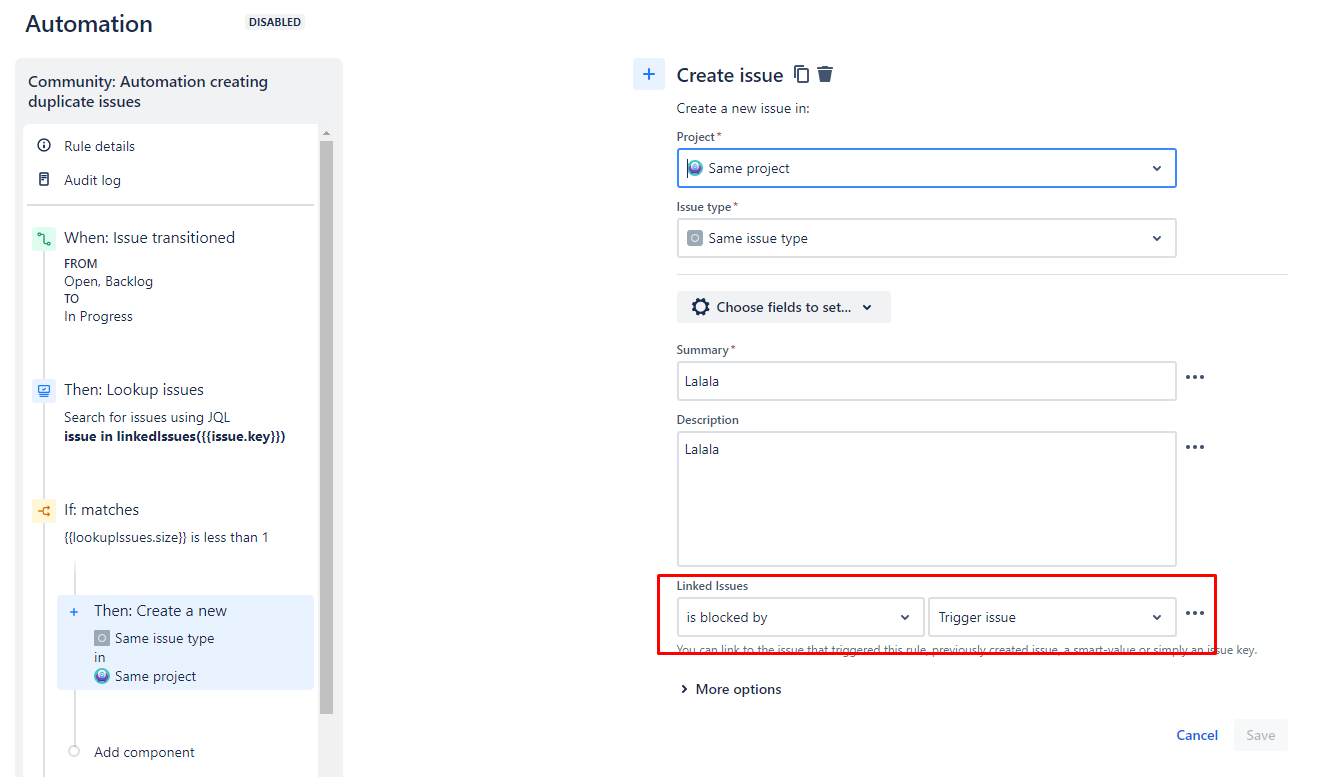Click the Issue transitioned trigger icon
This screenshot has width=1332, height=777.
coord(43,236)
